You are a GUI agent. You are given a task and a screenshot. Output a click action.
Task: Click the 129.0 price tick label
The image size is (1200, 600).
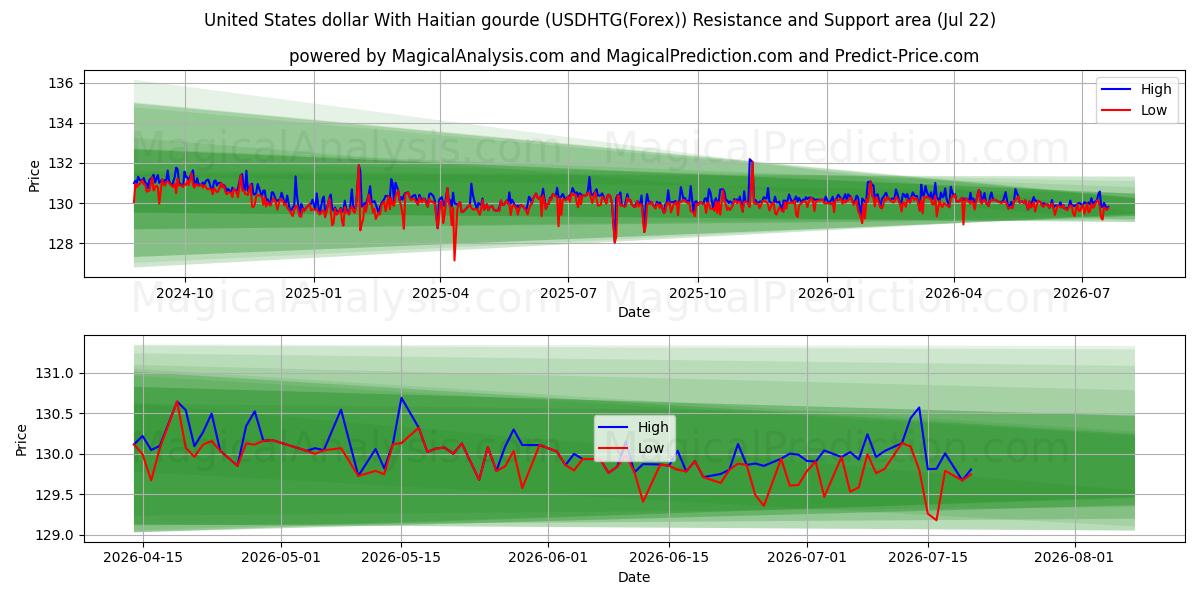pos(56,535)
